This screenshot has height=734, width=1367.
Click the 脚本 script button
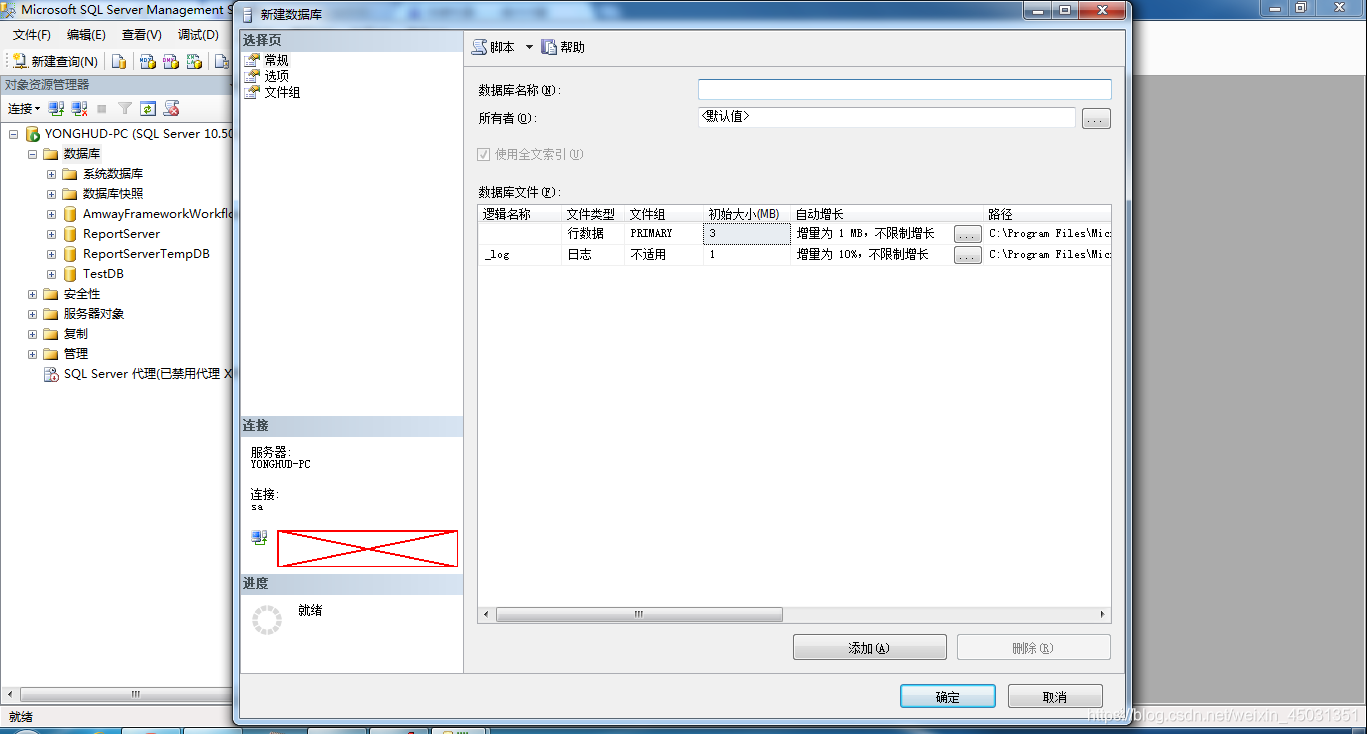tap(494, 47)
